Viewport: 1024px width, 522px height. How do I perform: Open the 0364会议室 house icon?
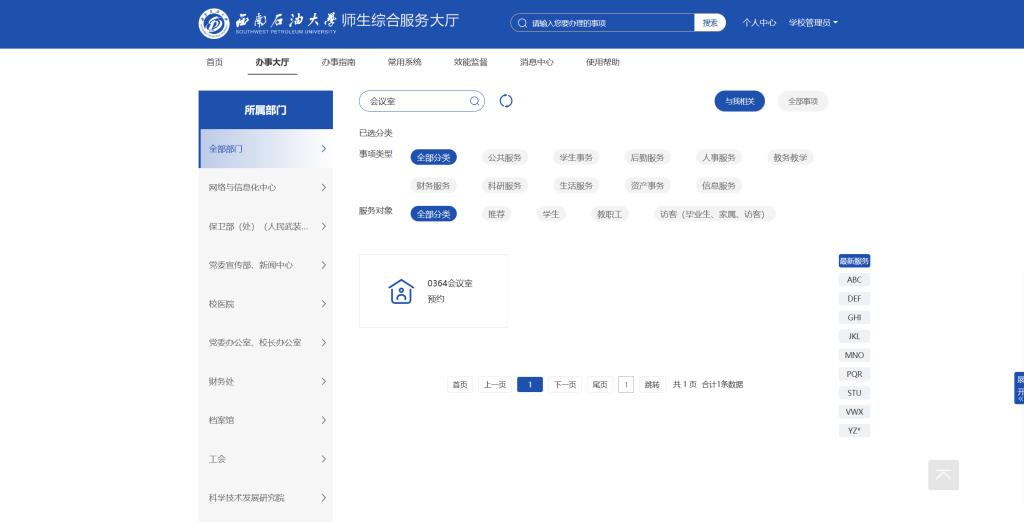coord(401,291)
